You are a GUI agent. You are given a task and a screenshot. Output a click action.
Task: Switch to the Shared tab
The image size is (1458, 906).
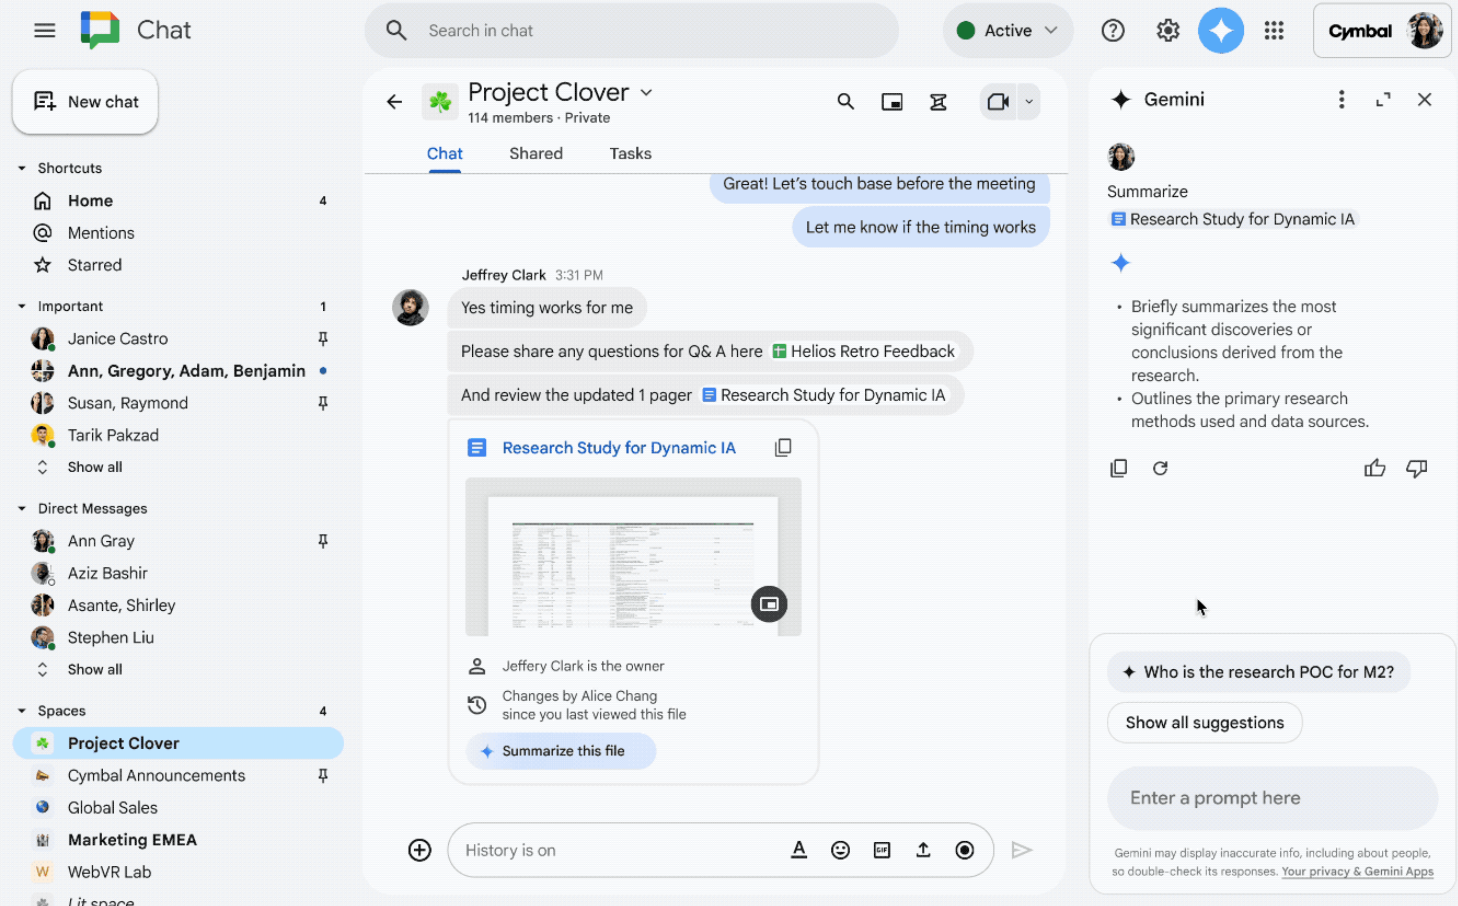click(x=536, y=153)
